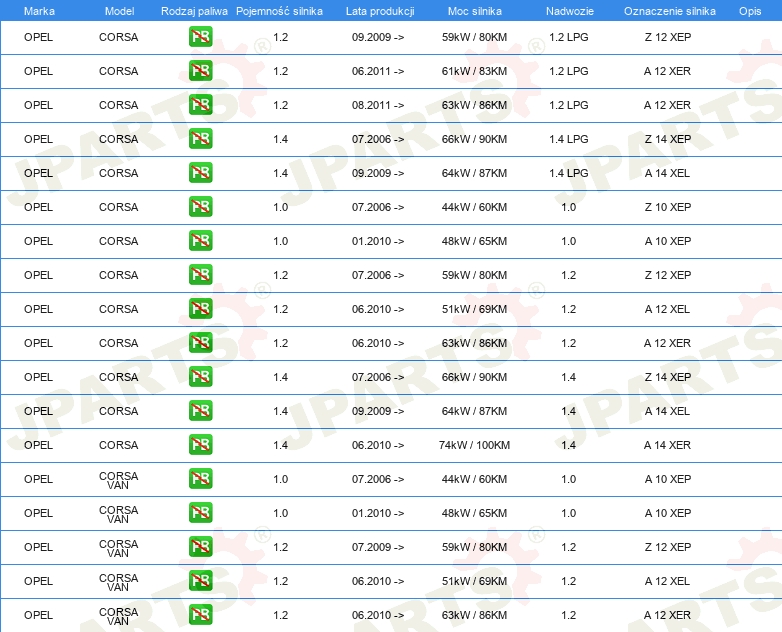Click the '08.2011 ->' production date cell
Viewport: 782px width, 632px height.
click(378, 105)
